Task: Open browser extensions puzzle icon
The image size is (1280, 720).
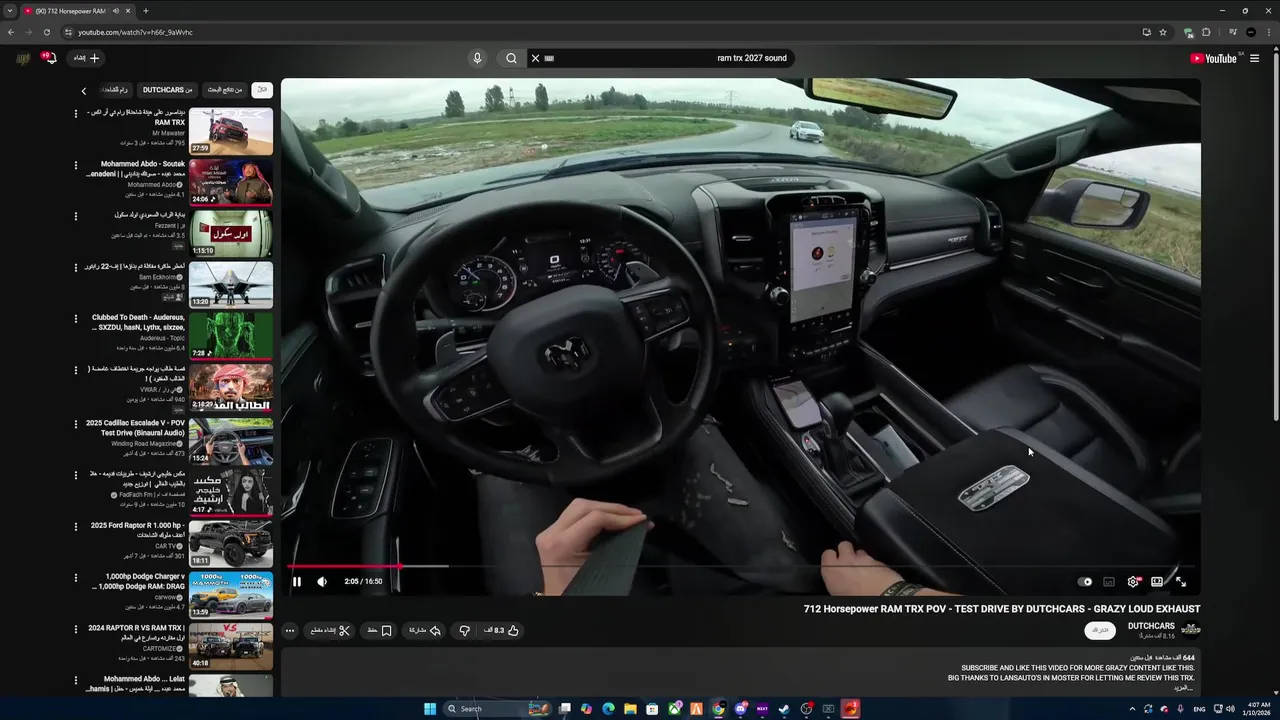Action: 1206,32
